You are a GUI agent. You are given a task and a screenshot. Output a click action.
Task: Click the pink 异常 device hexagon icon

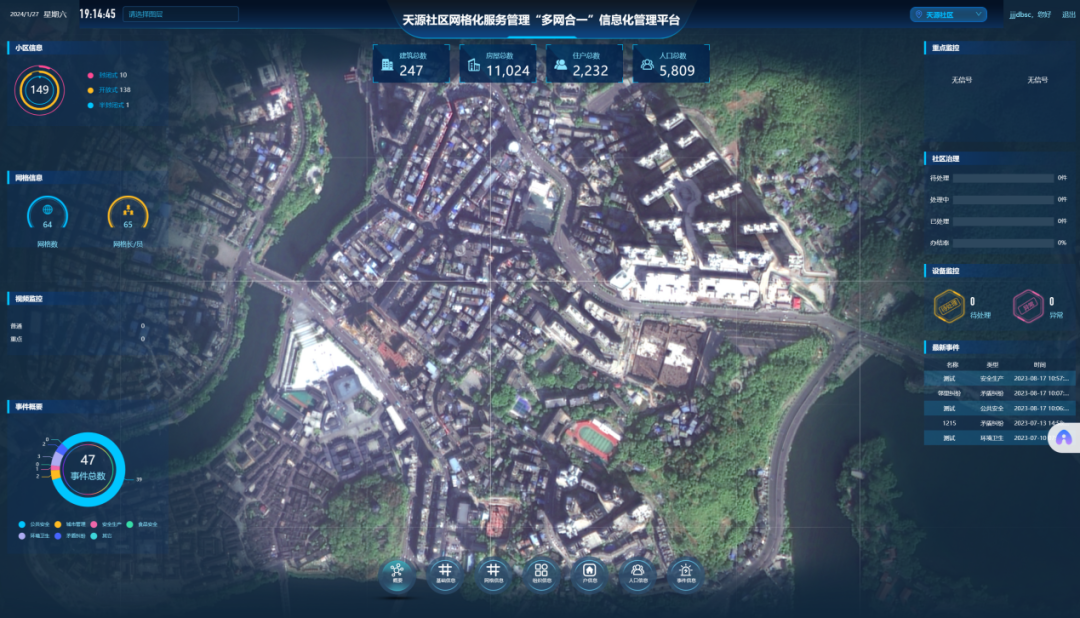pyautogui.click(x=1027, y=307)
